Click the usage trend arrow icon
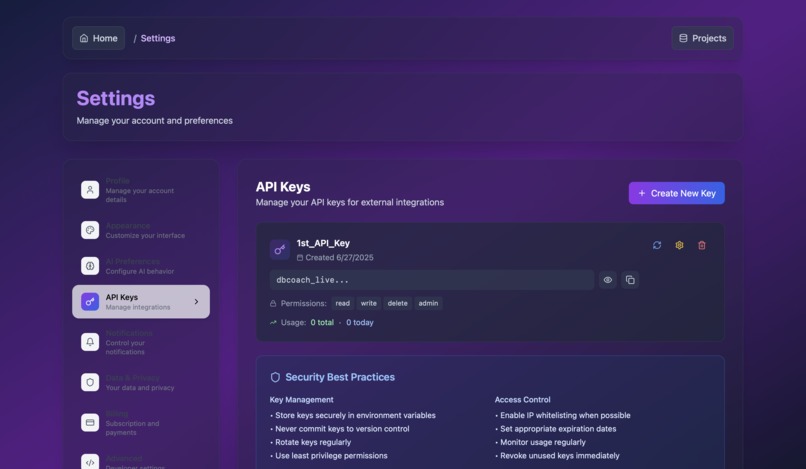The width and height of the screenshot is (806, 469). pyautogui.click(x=273, y=322)
